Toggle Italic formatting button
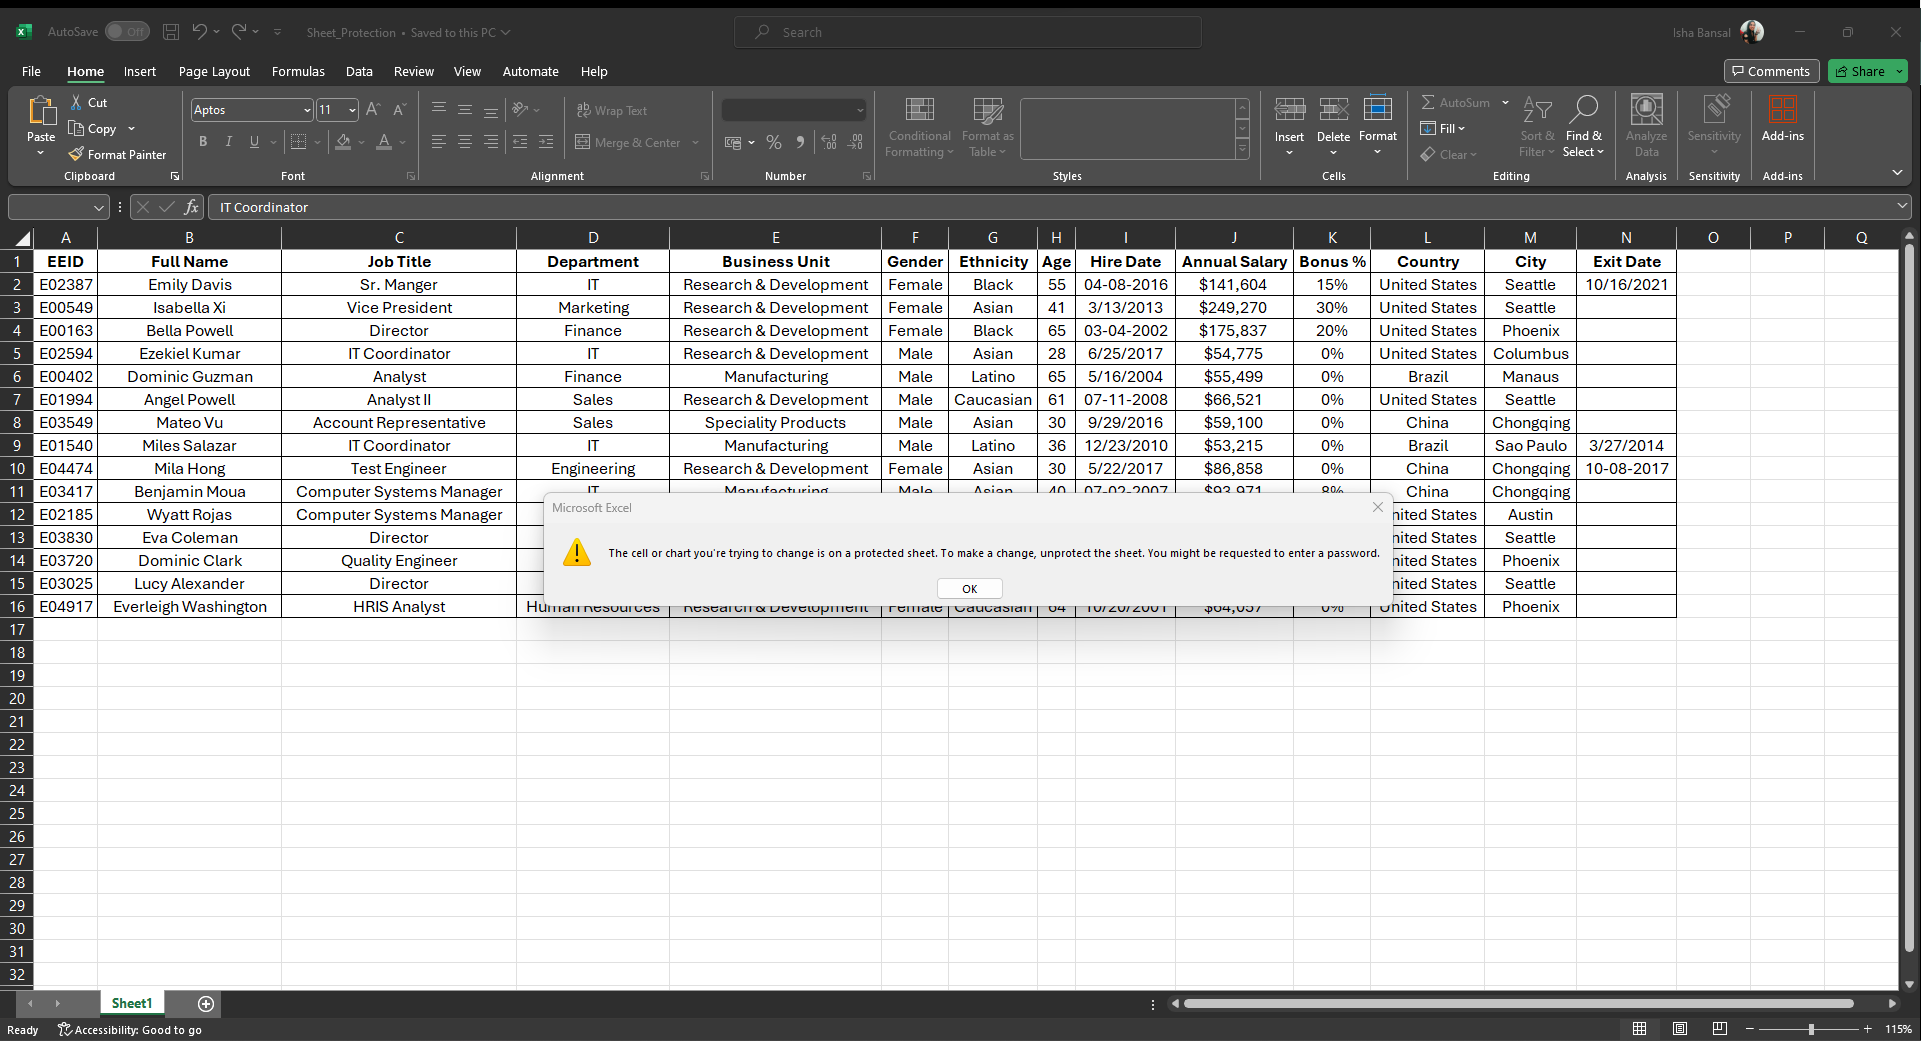This screenshot has width=1921, height=1041. [x=229, y=142]
